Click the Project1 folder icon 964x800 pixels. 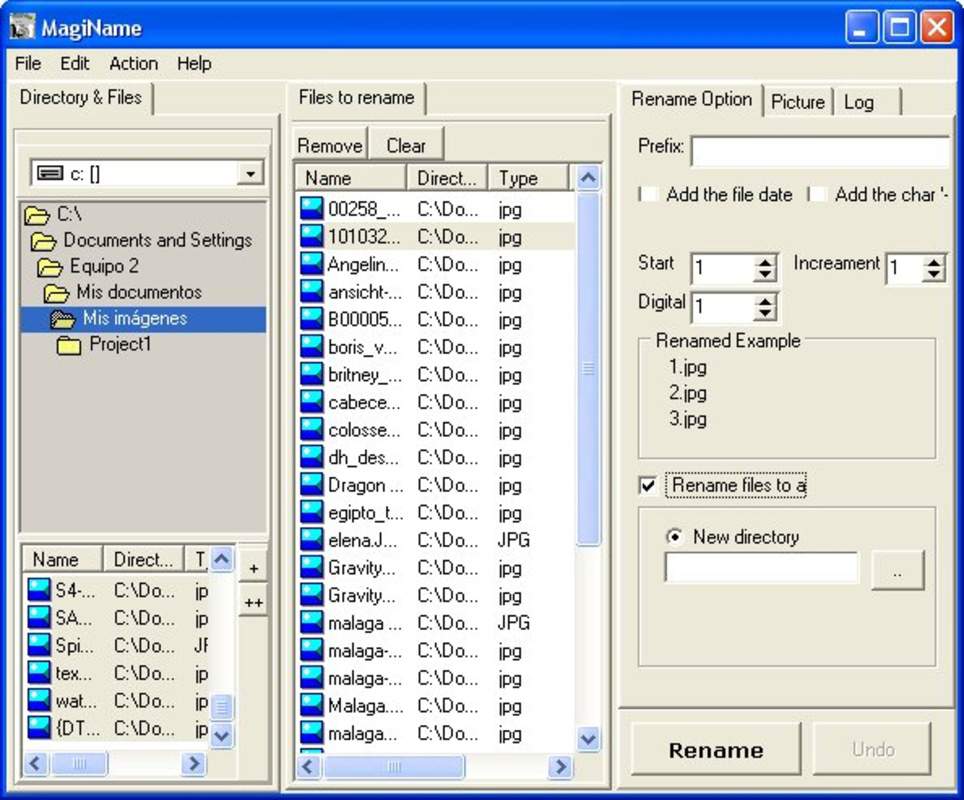click(69, 346)
